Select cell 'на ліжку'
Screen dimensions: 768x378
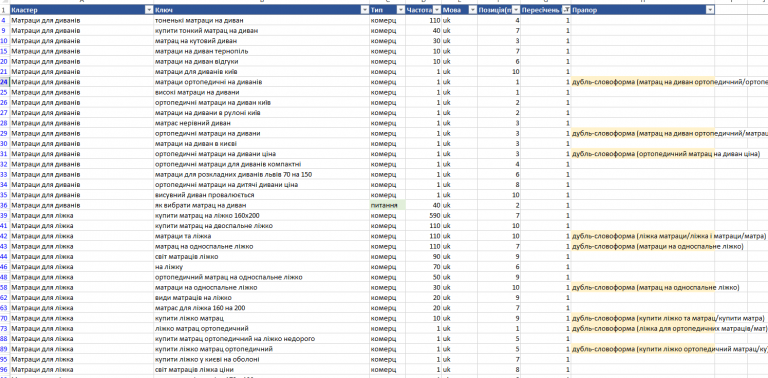pos(261,267)
